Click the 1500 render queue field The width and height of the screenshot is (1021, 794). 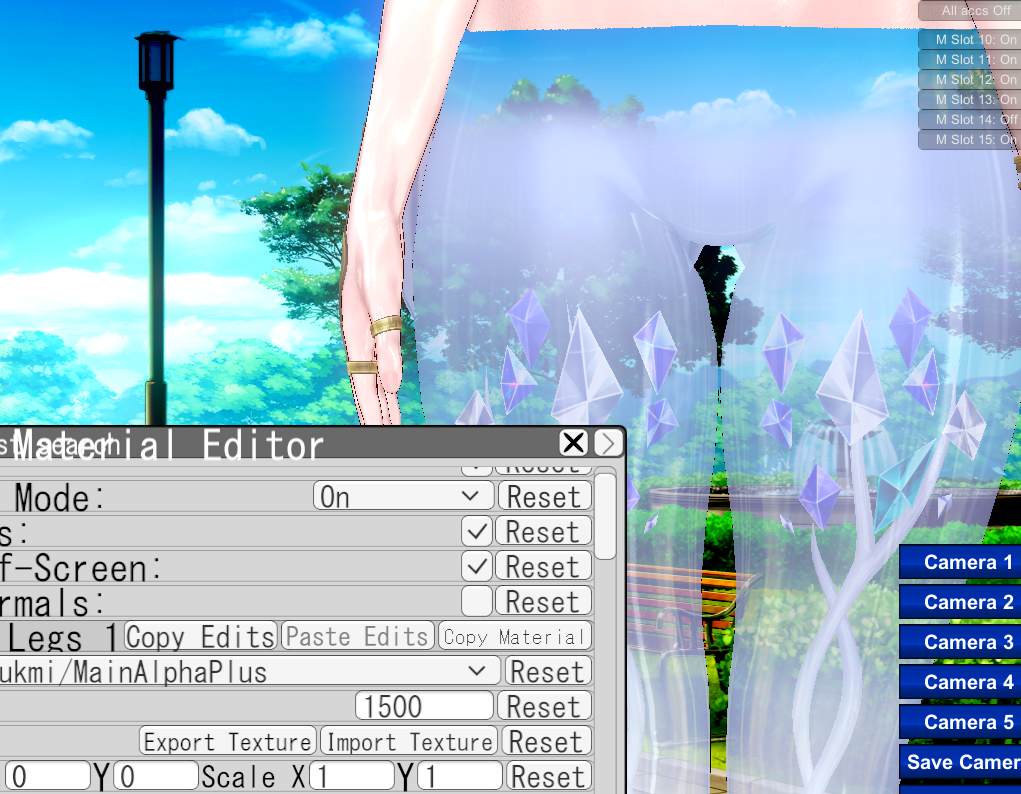pos(424,707)
